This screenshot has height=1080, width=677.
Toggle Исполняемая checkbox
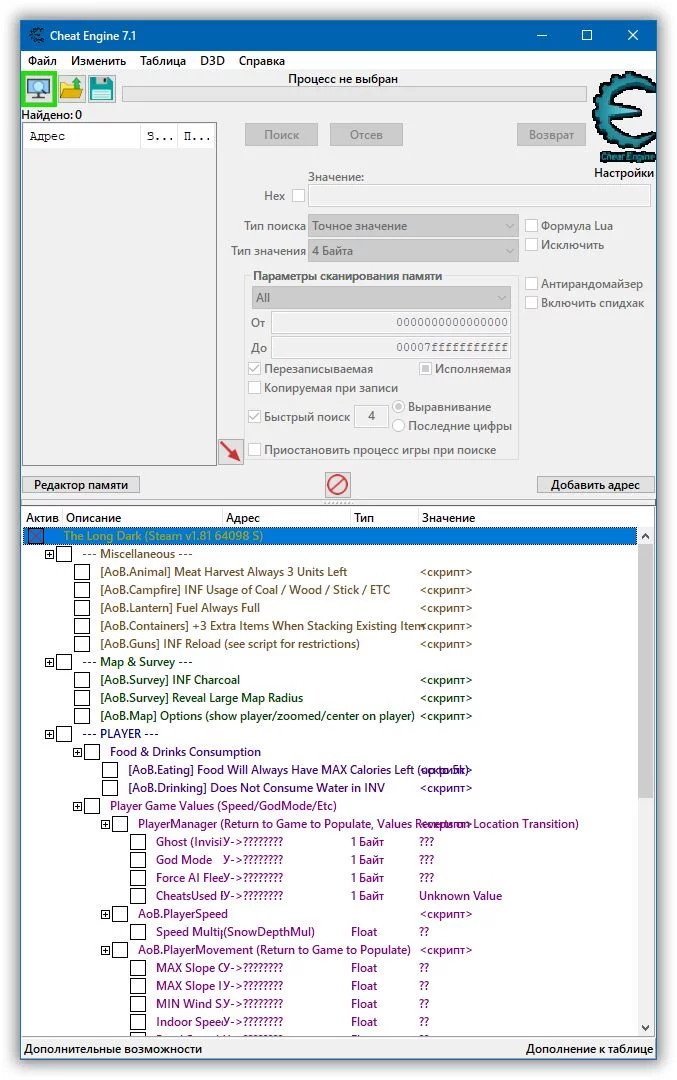(x=425, y=368)
